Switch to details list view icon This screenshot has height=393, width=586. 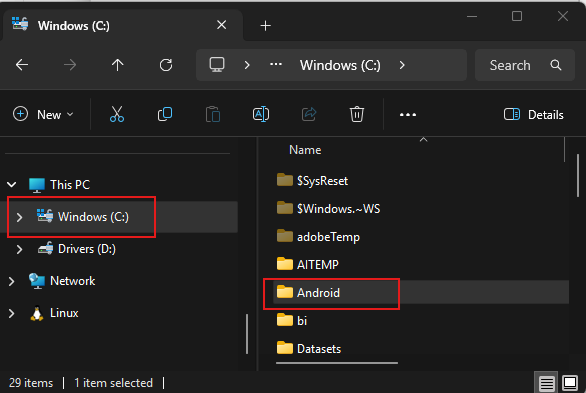pos(546,383)
